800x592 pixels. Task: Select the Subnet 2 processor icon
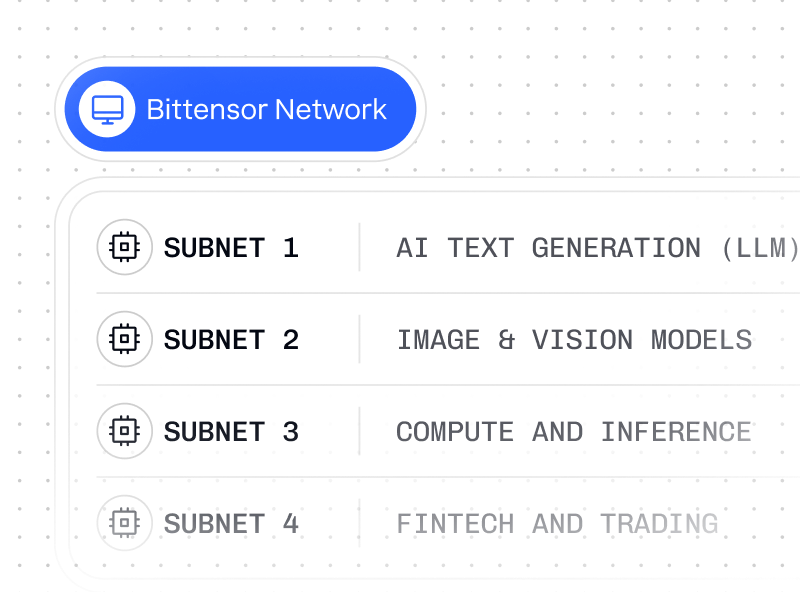tap(124, 340)
